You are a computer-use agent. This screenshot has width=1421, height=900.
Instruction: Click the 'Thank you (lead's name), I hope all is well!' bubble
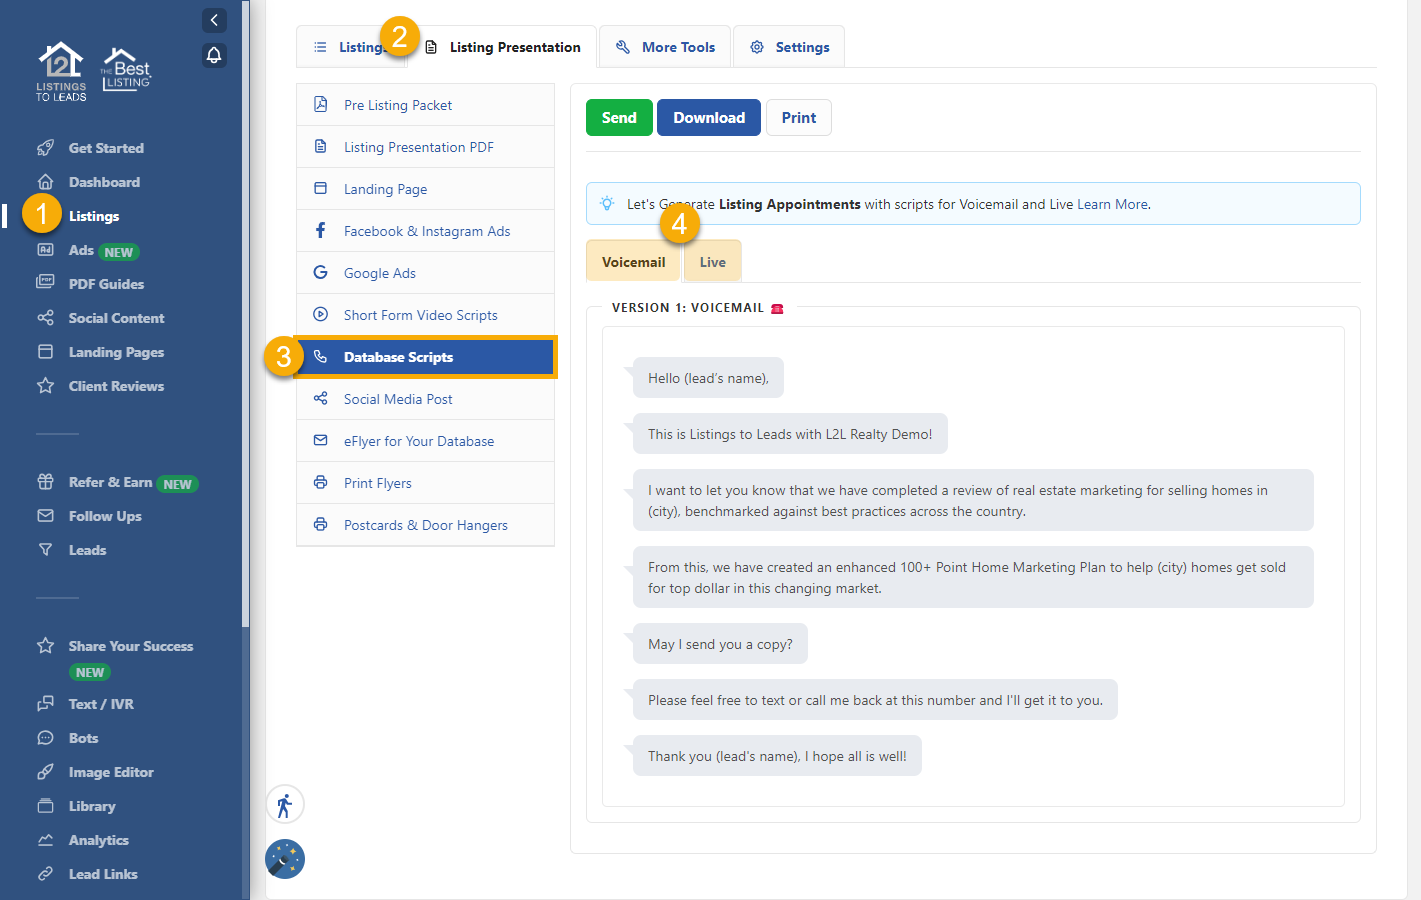click(777, 756)
